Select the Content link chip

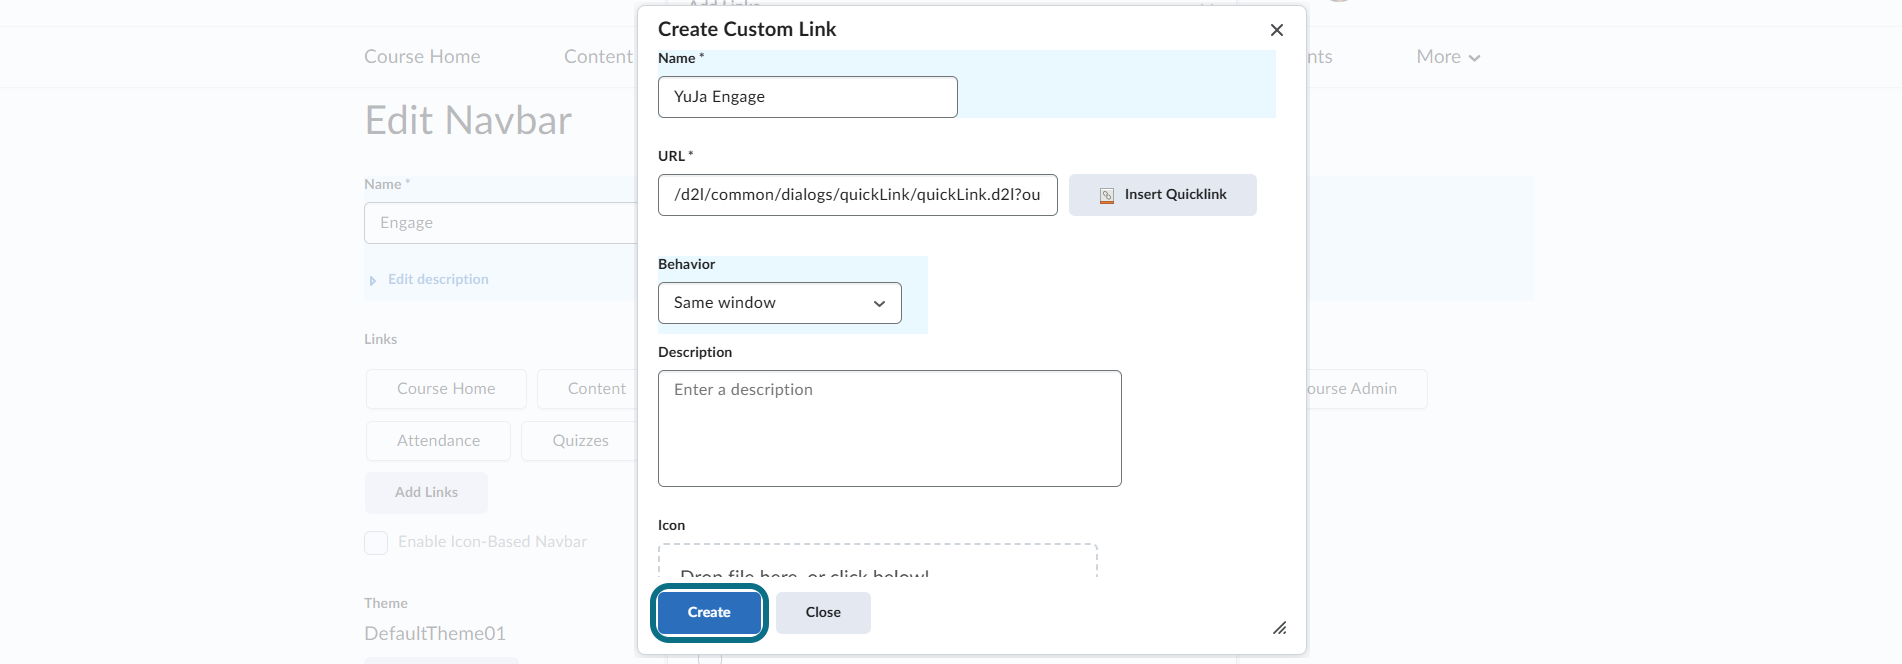587,389
